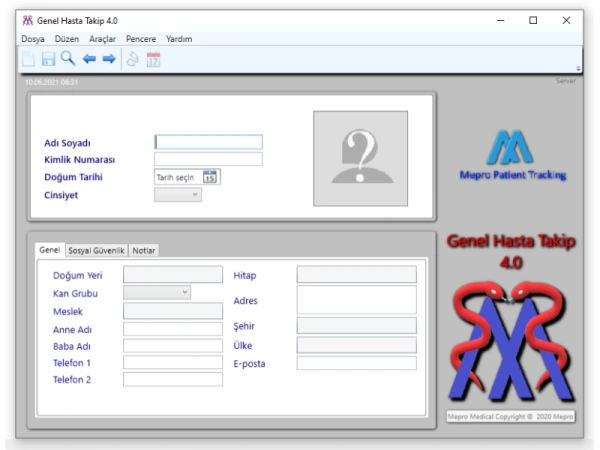The height and width of the screenshot is (450, 600).
Task: Switch to the Genel tab
Action: 50,250
